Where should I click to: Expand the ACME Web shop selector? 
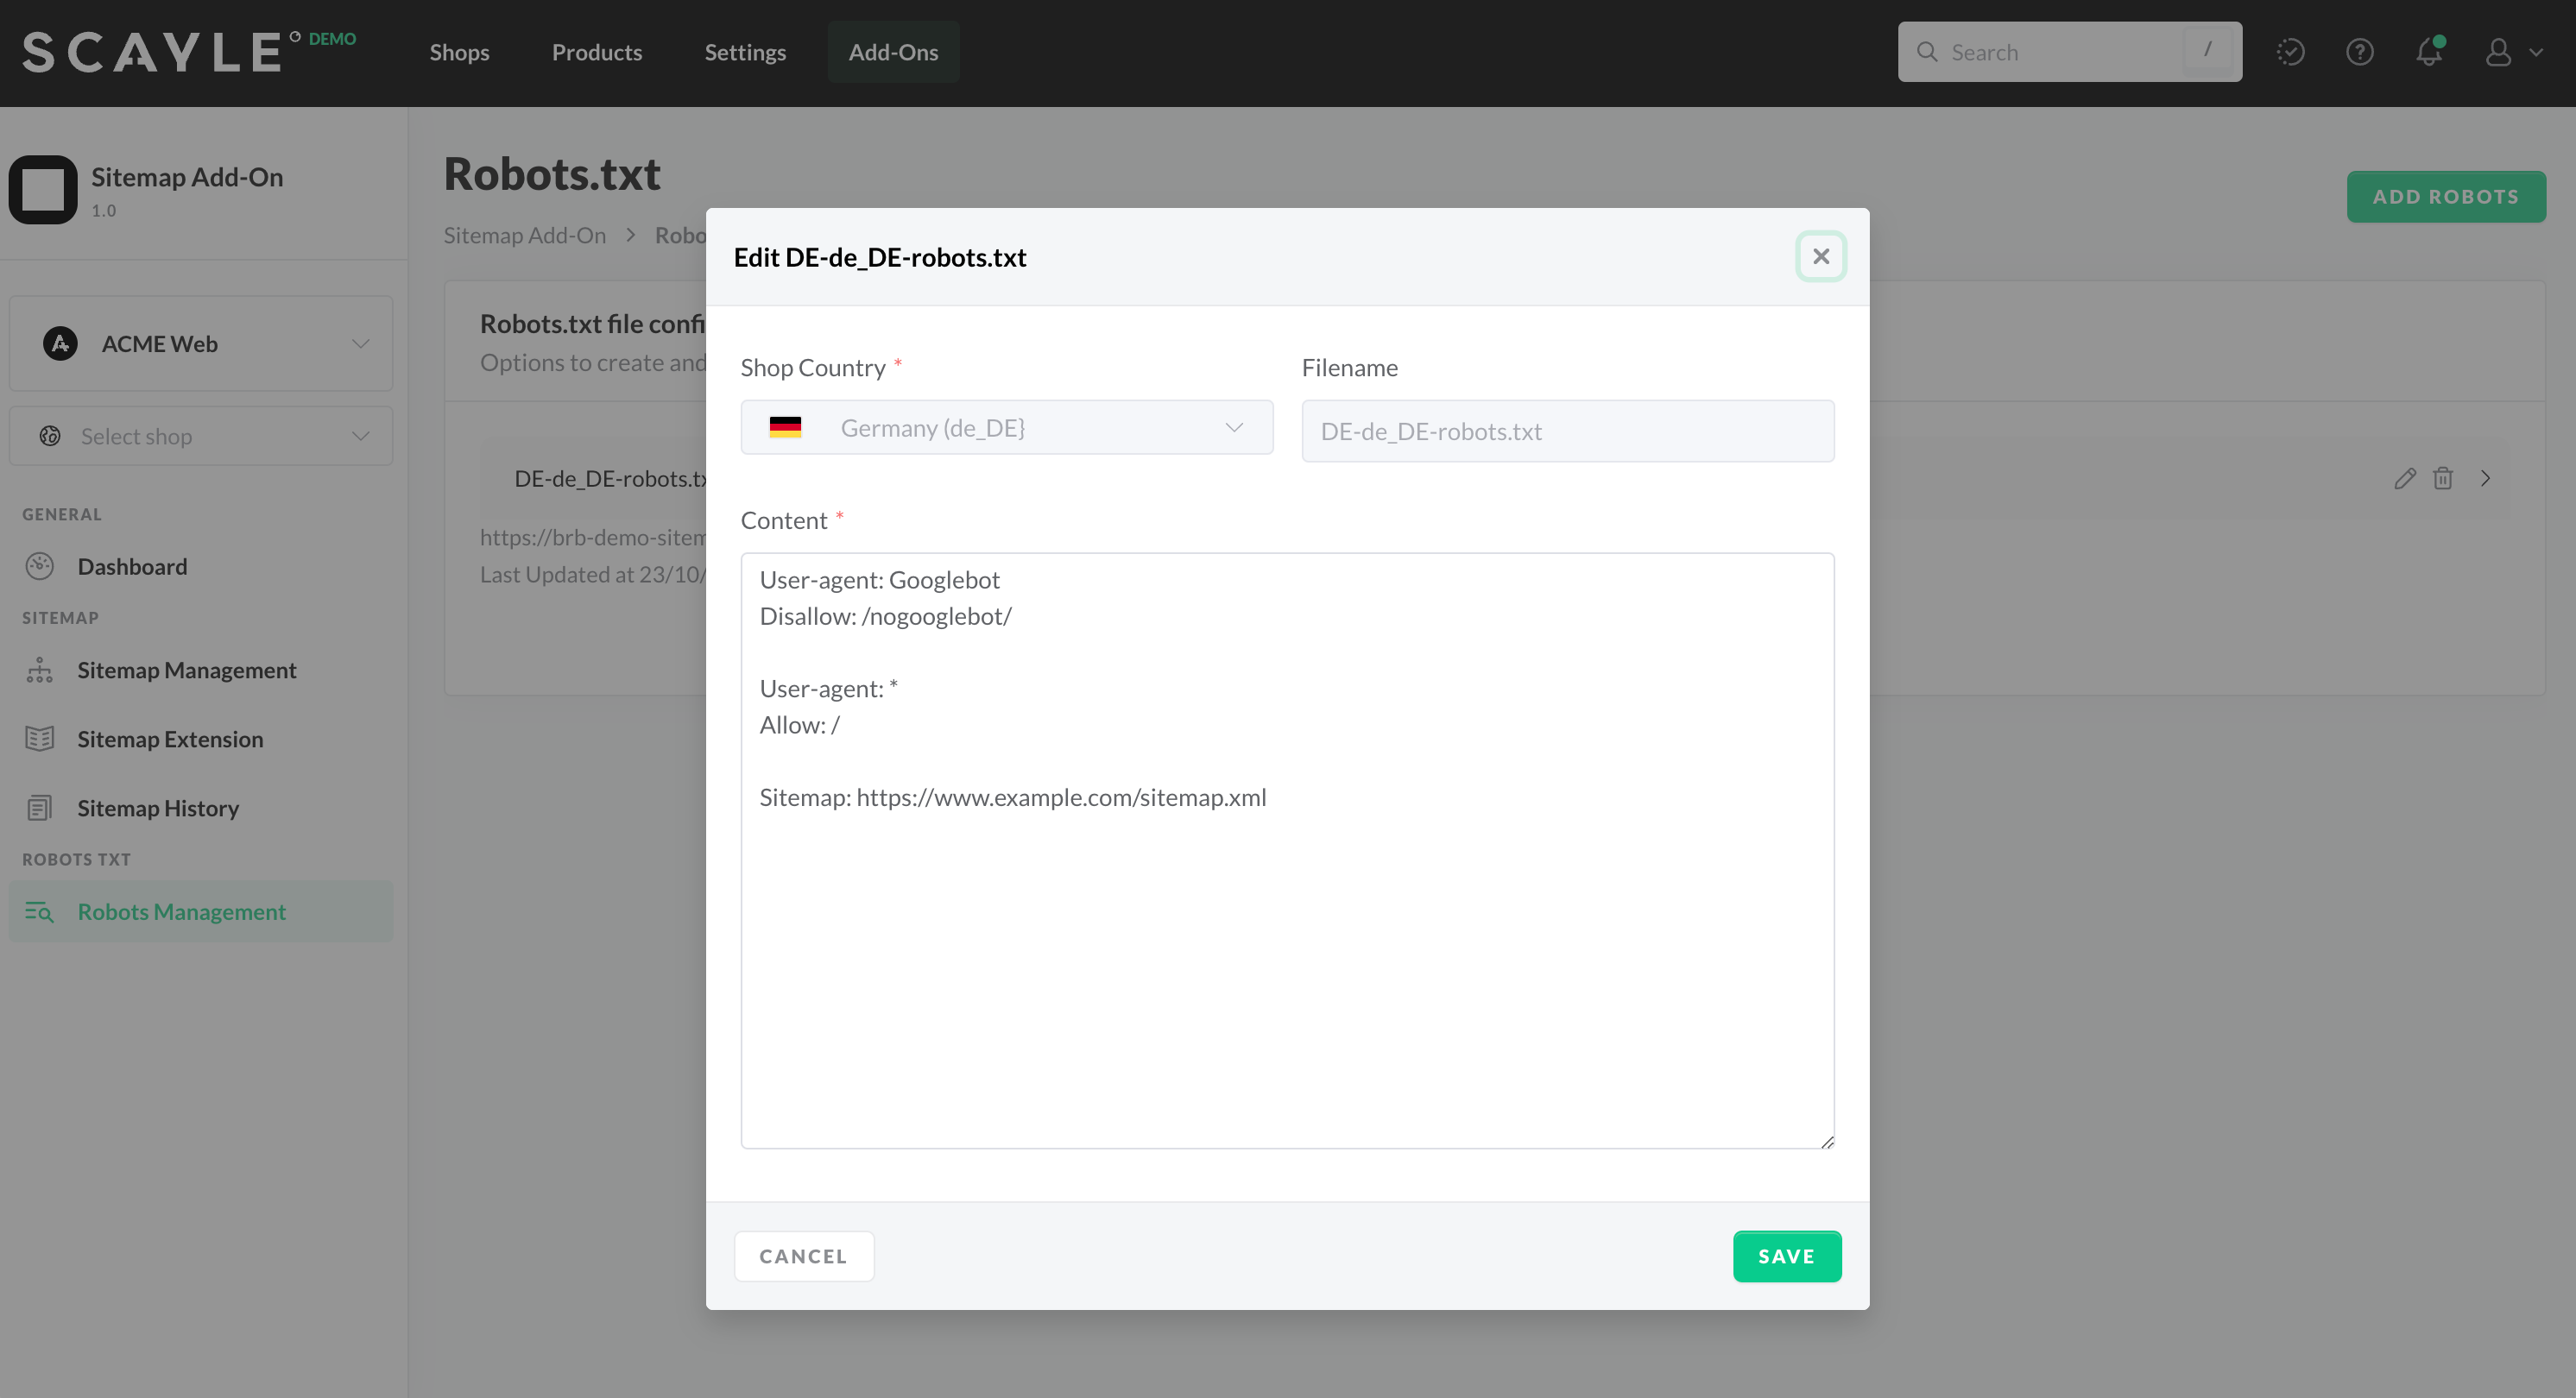(x=201, y=344)
